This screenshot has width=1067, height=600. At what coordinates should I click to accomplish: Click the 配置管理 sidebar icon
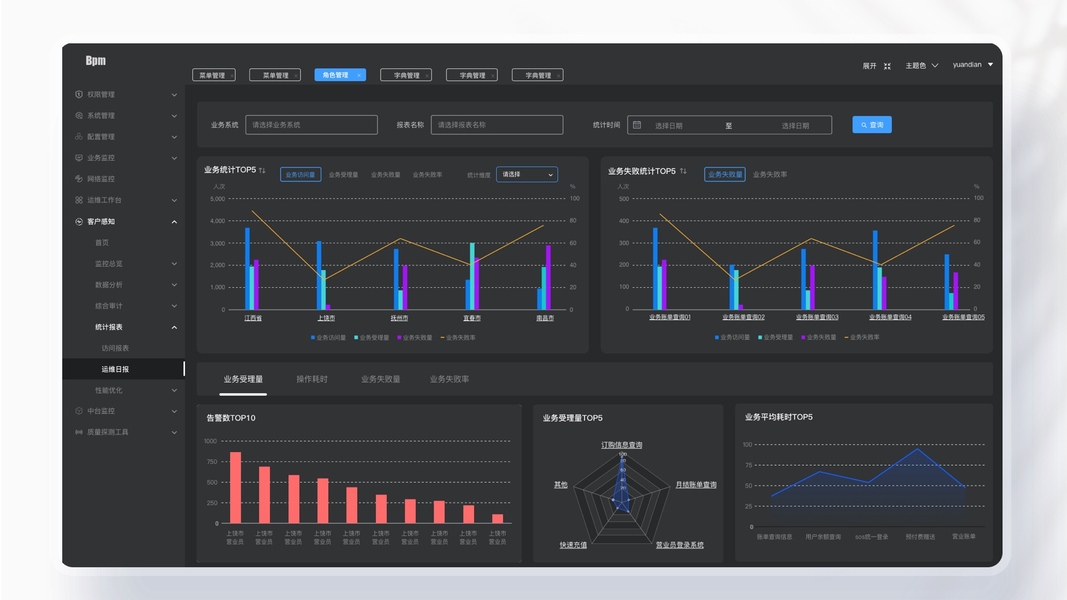(x=79, y=137)
